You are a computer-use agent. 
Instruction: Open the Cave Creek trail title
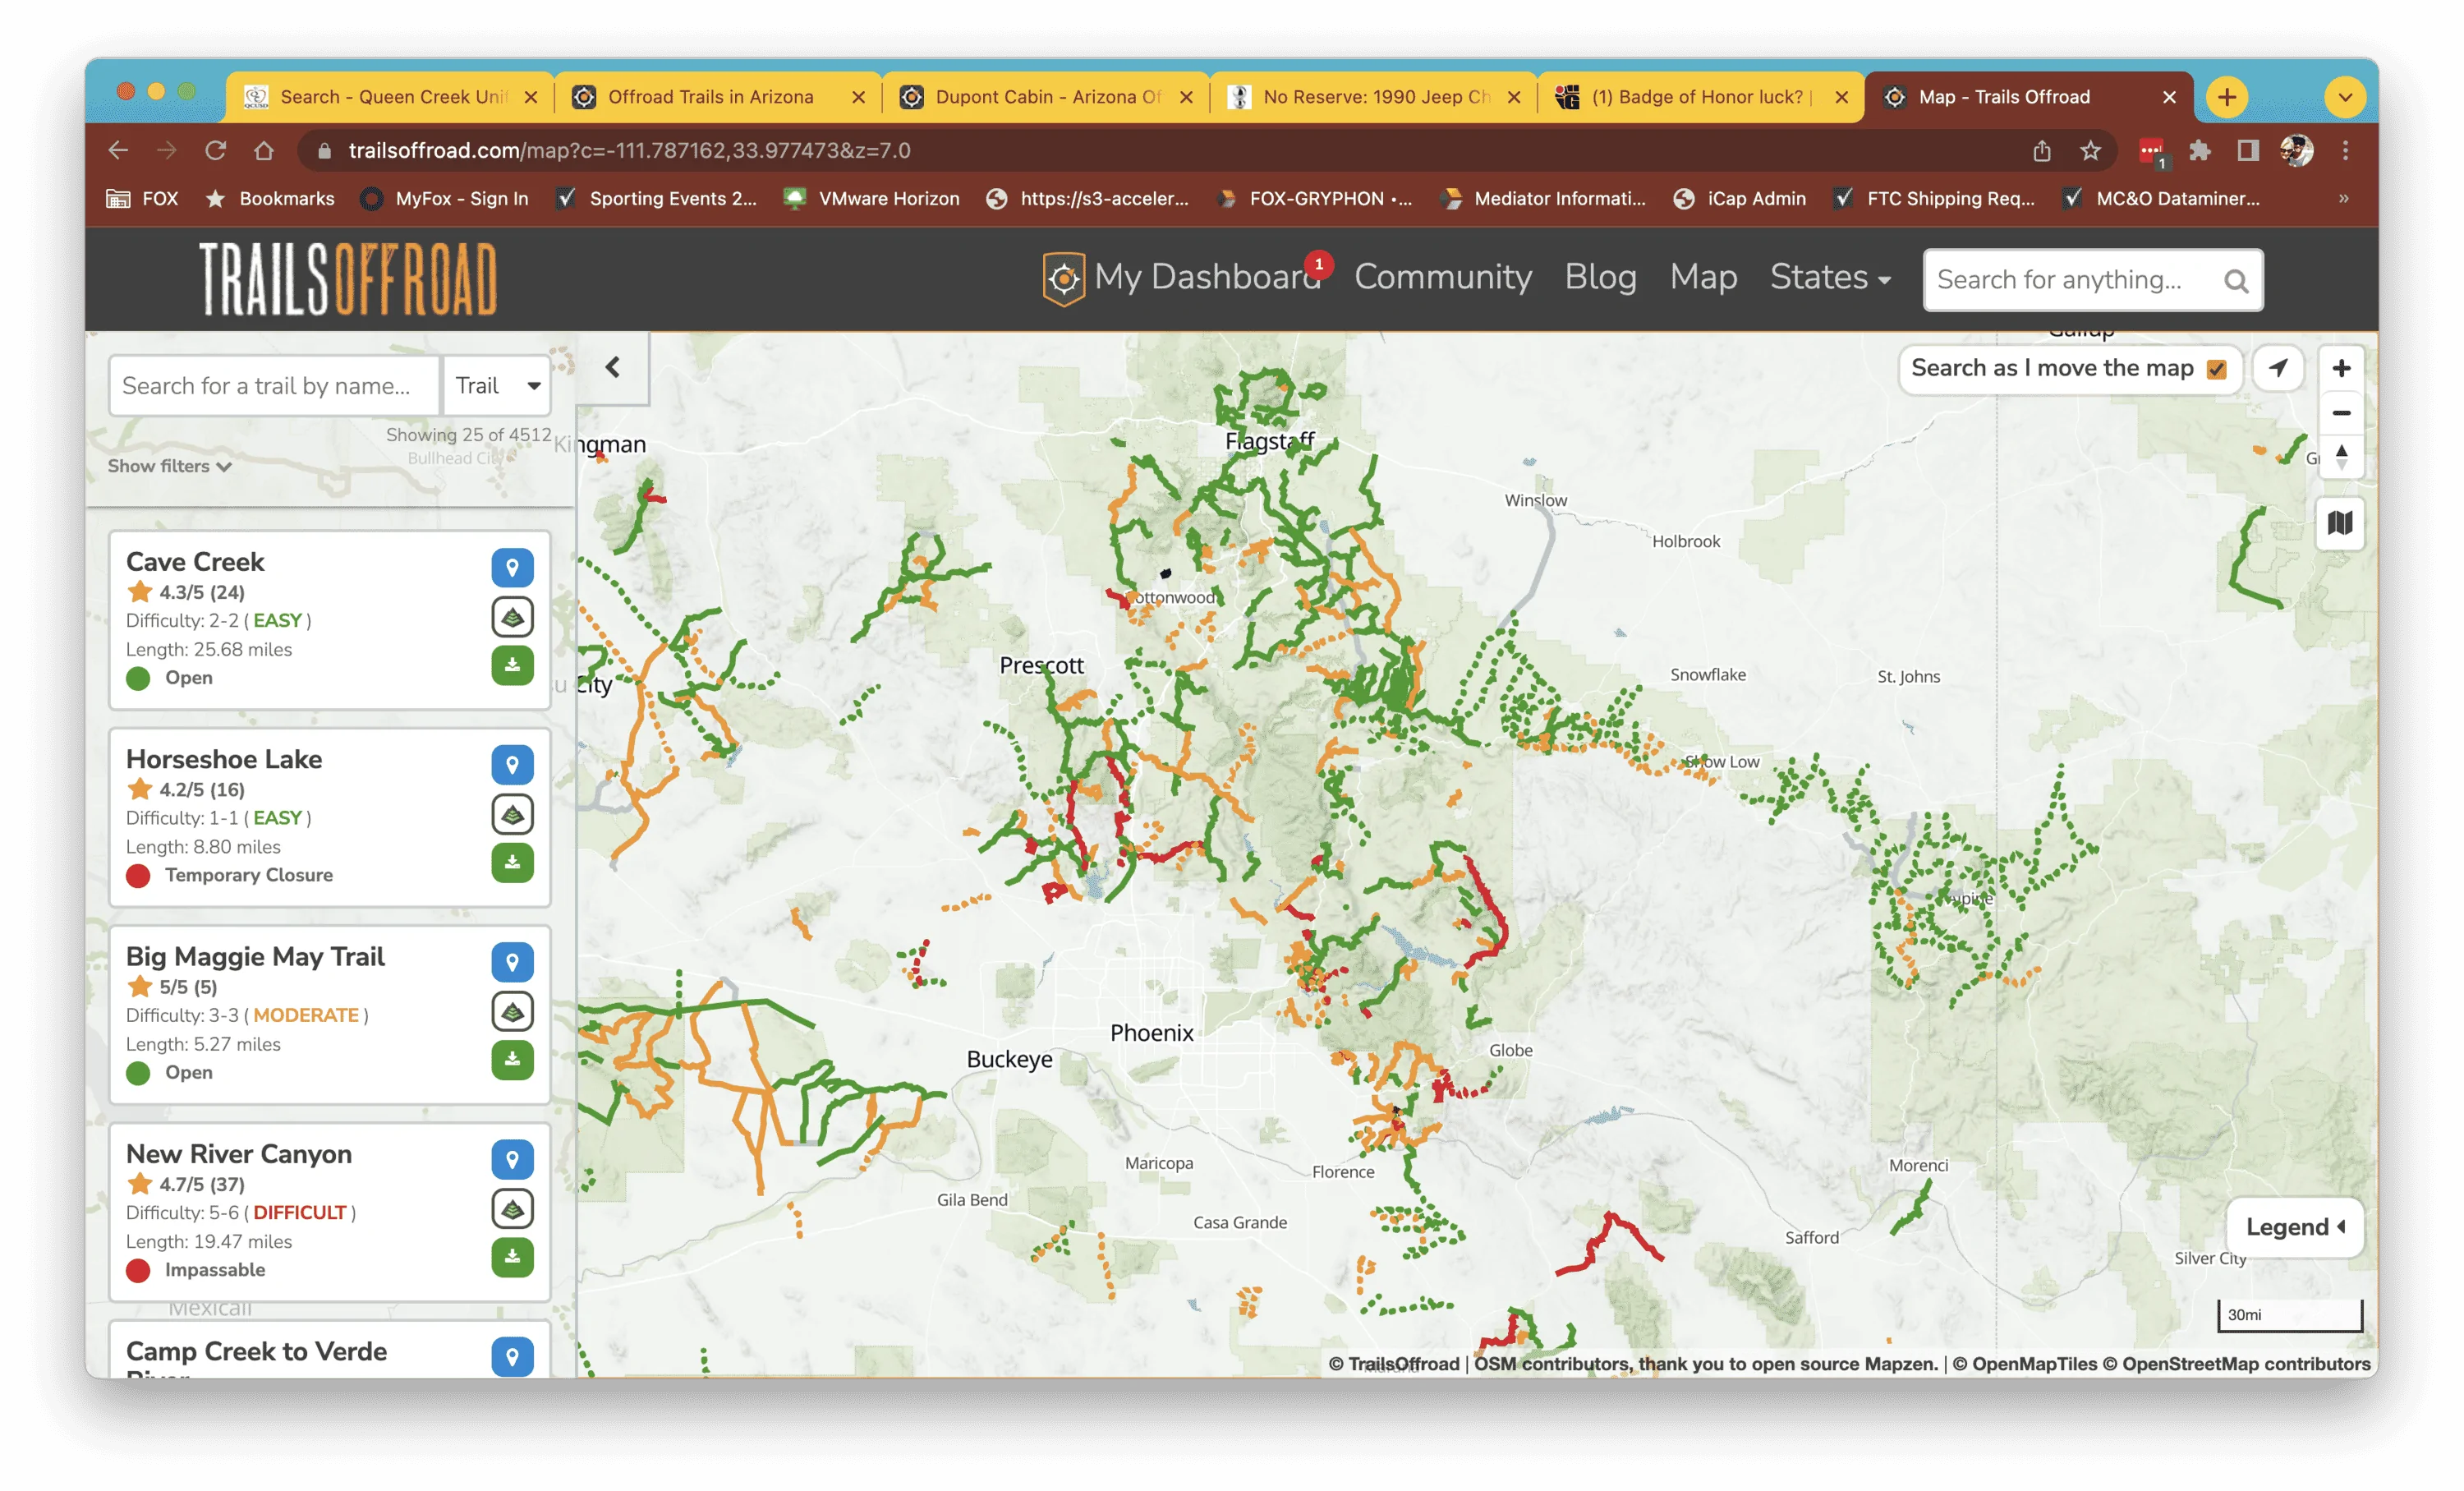click(195, 562)
